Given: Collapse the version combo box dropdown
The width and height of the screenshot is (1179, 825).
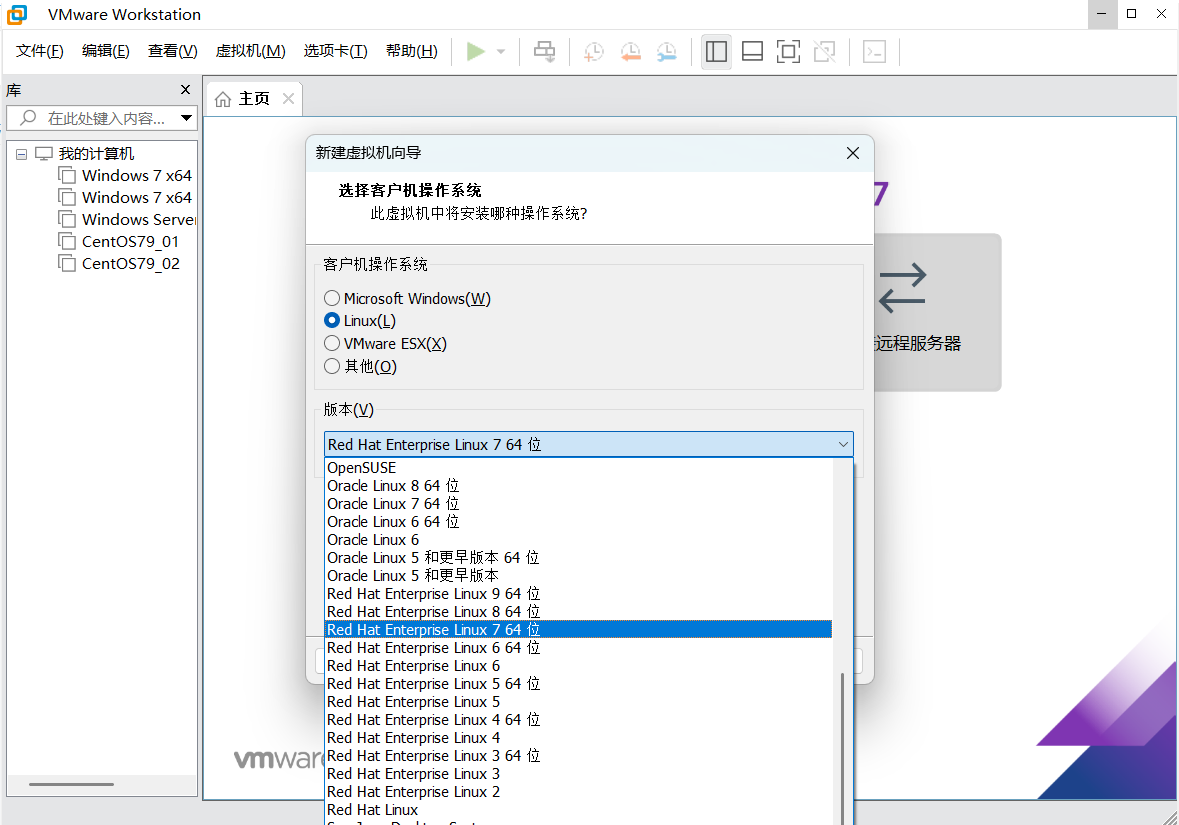Looking at the screenshot, I should point(843,444).
